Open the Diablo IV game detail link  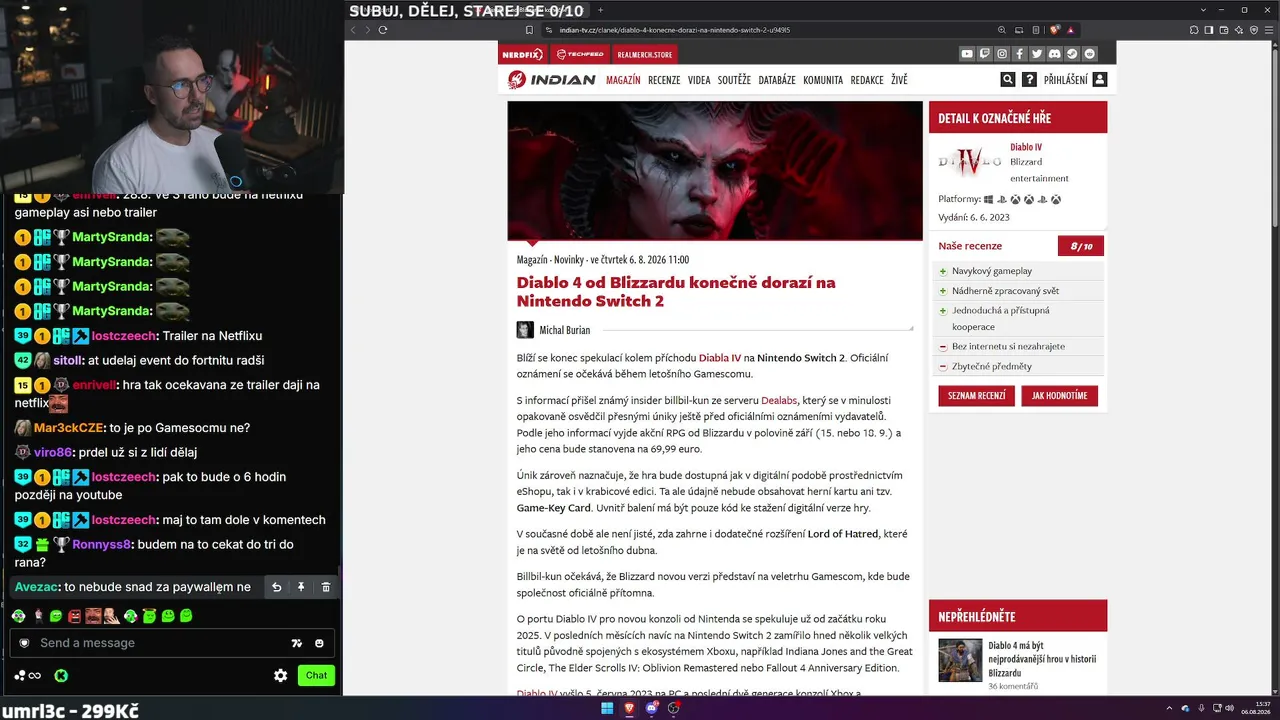tap(1026, 147)
